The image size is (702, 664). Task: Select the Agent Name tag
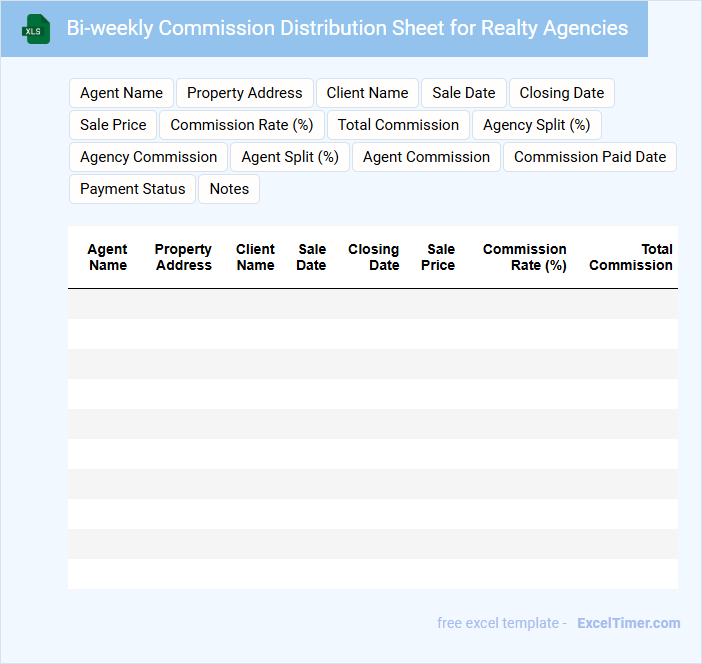[x=121, y=93]
